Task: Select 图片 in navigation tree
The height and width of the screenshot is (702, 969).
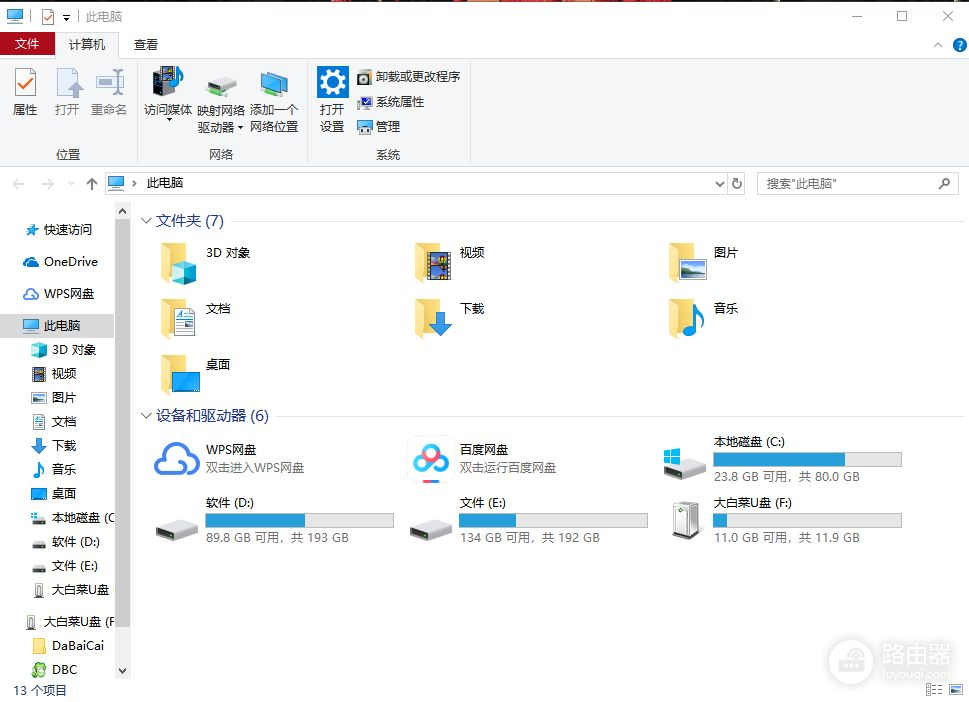Action: tap(54, 398)
